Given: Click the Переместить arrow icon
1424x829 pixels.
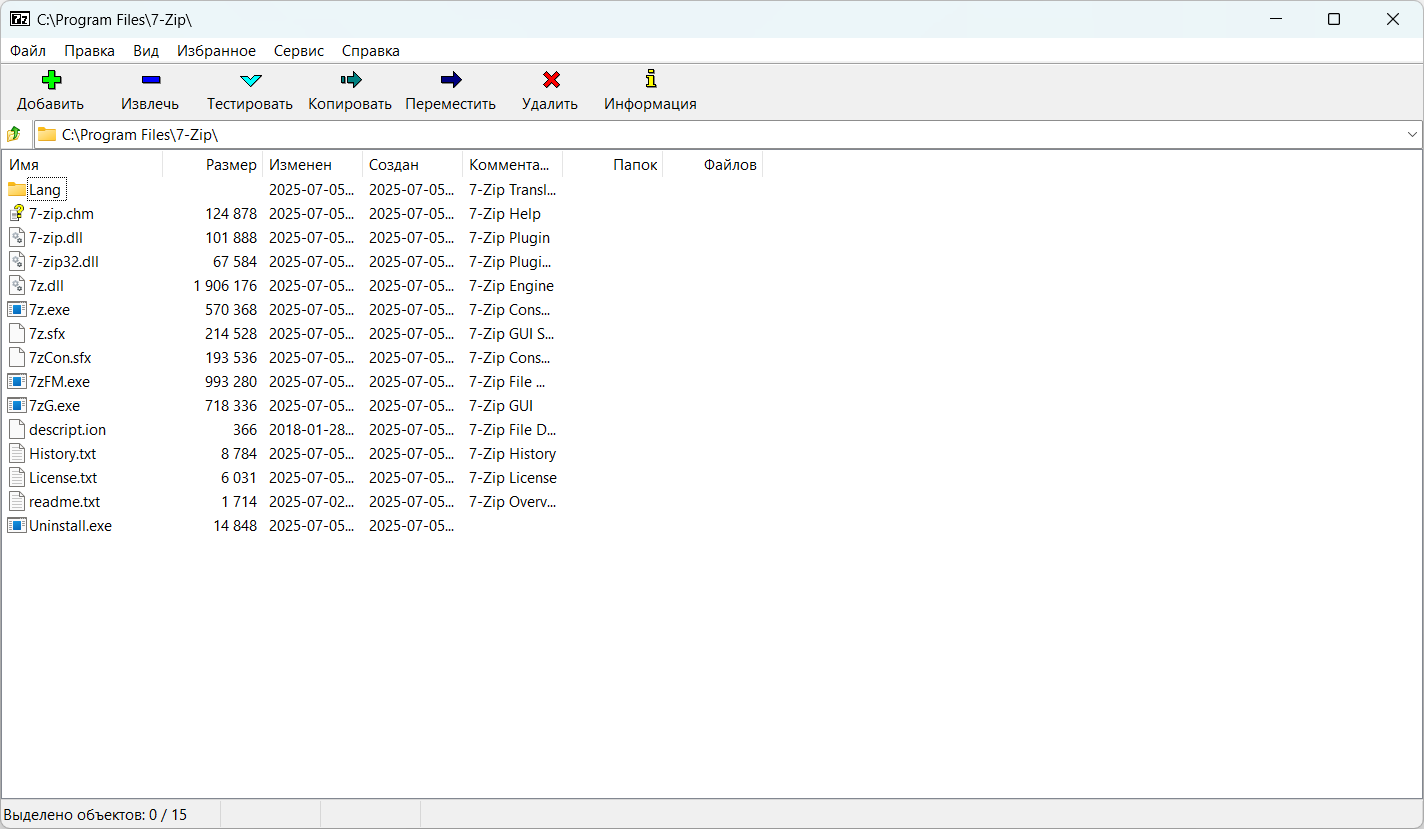Looking at the screenshot, I should 450,80.
